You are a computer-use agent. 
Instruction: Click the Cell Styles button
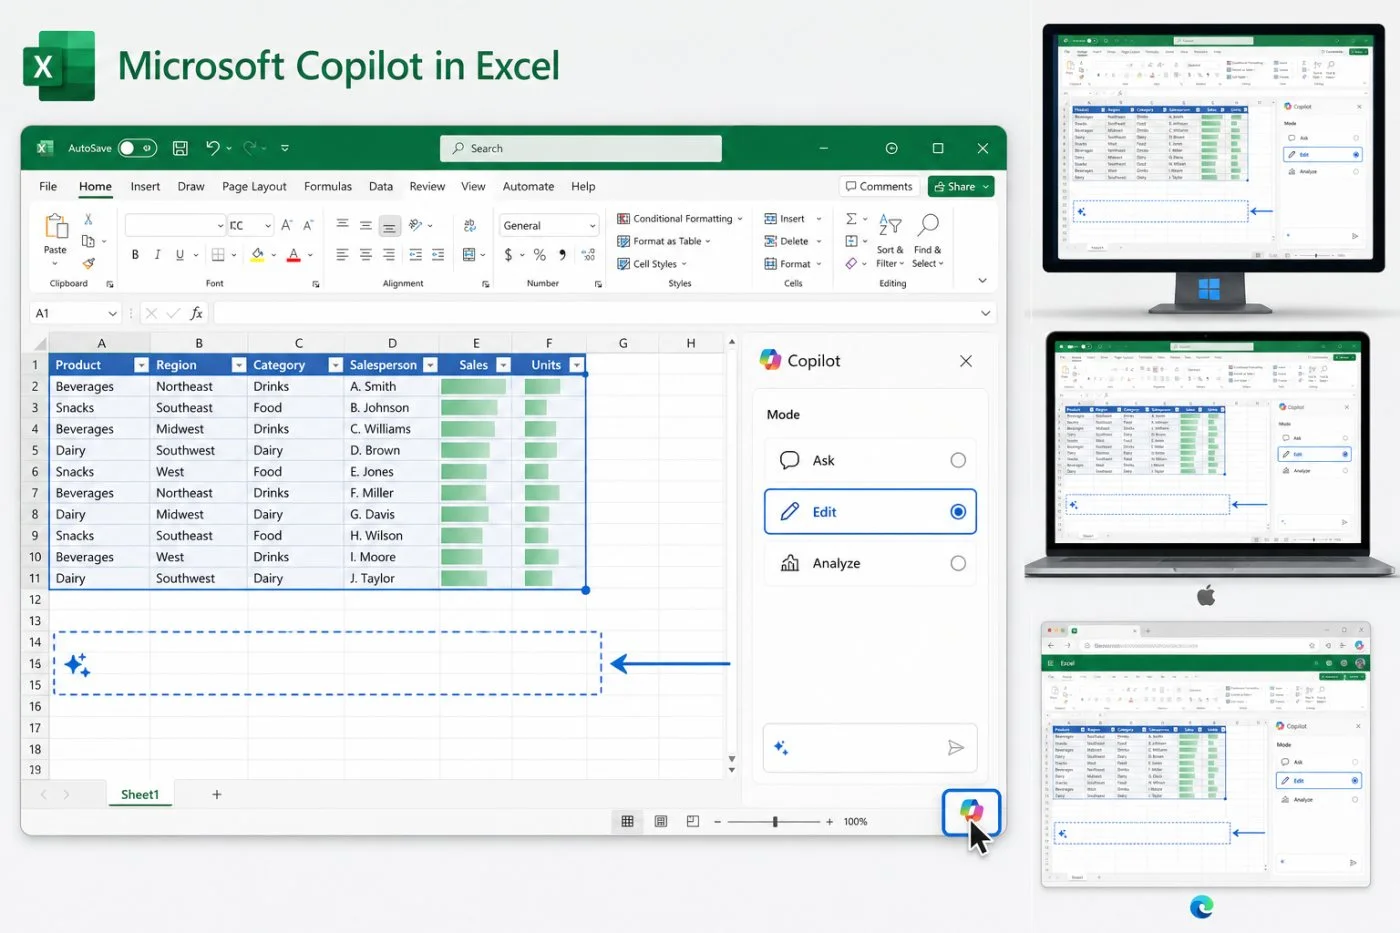tap(652, 264)
